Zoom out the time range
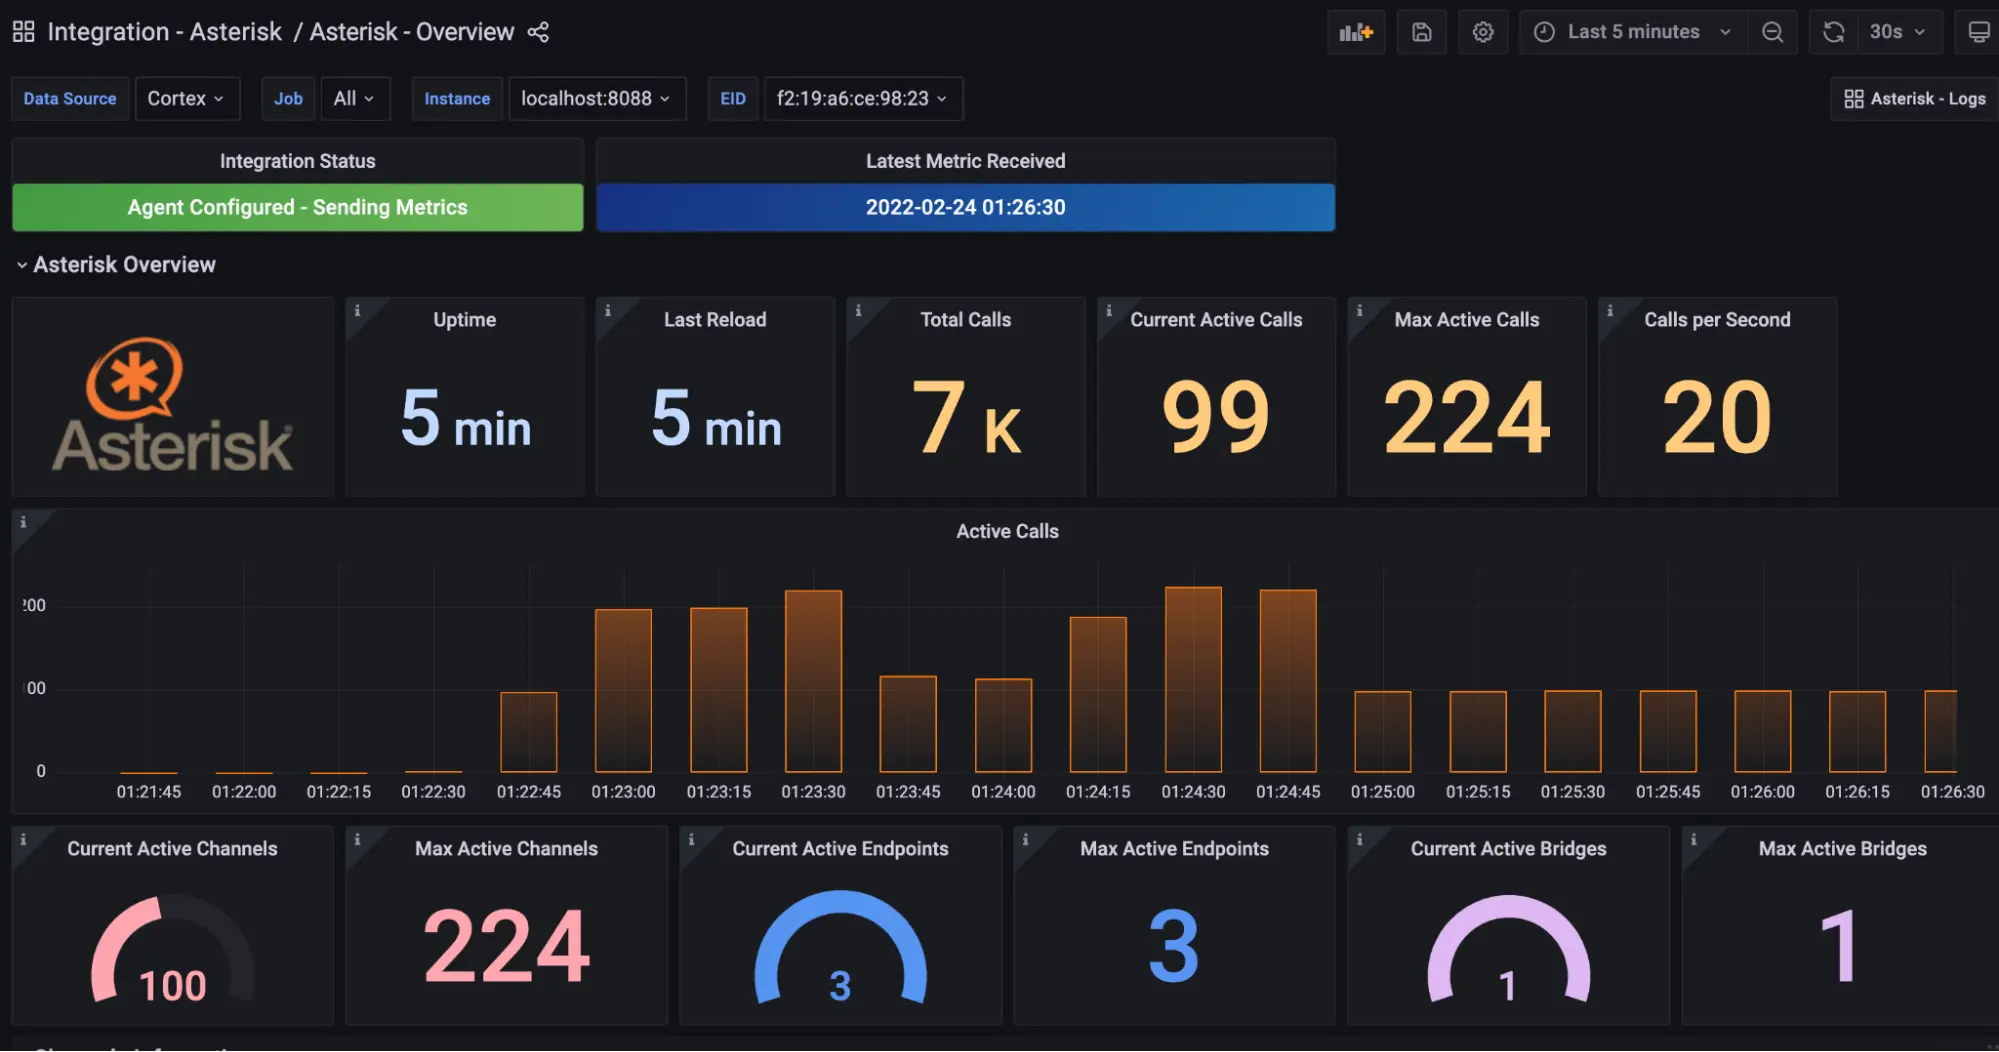This screenshot has height=1052, width=1999. (x=1772, y=32)
